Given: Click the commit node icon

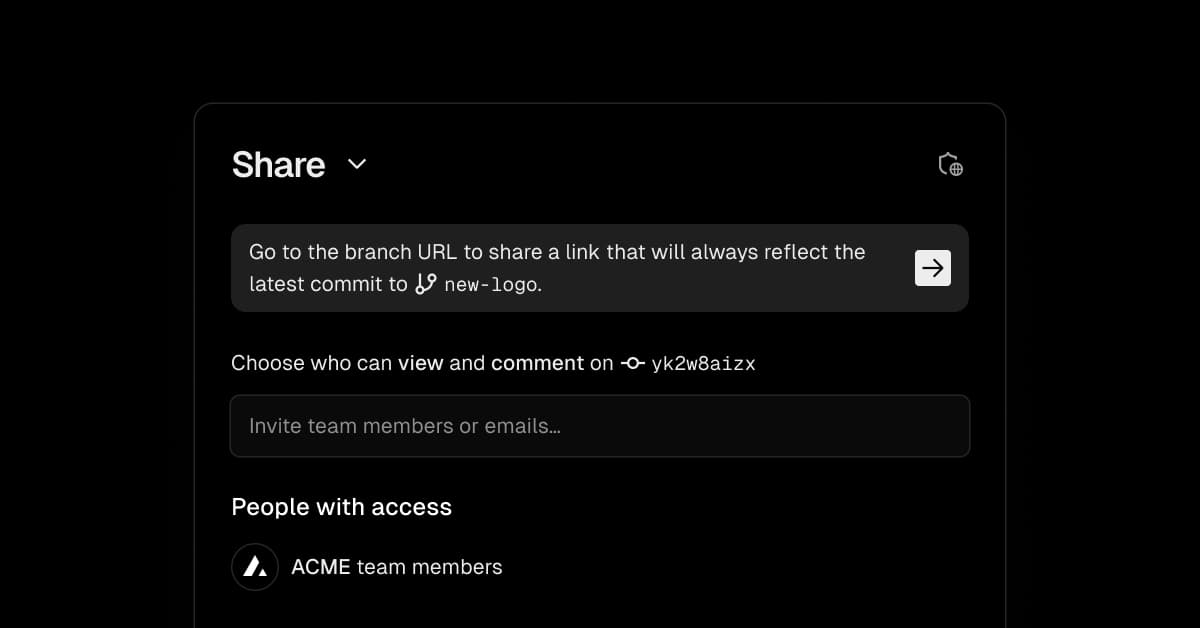Looking at the screenshot, I should click(x=632, y=363).
